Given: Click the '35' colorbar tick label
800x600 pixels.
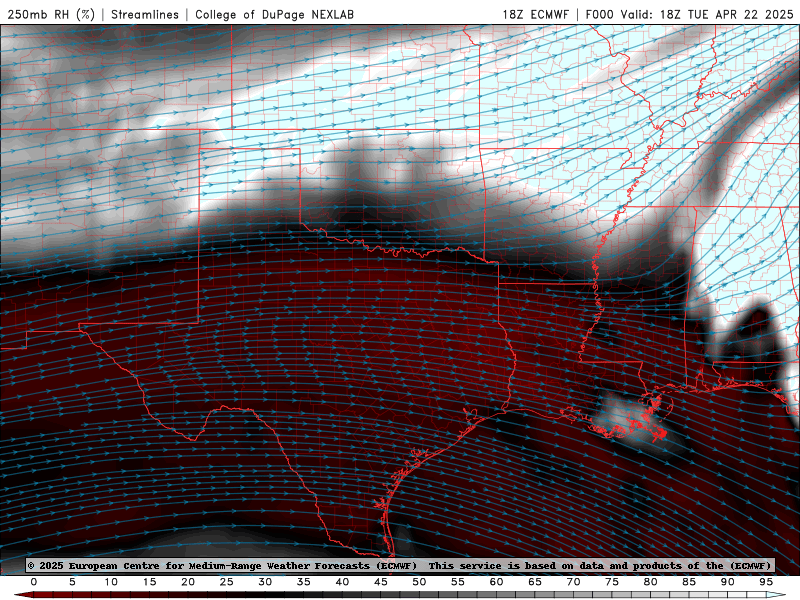Looking at the screenshot, I should [304, 582].
